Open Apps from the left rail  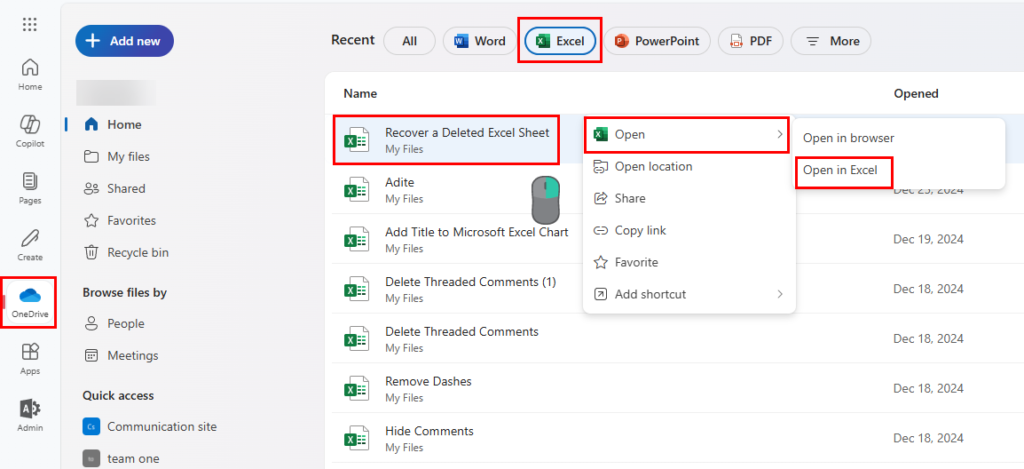coord(30,359)
